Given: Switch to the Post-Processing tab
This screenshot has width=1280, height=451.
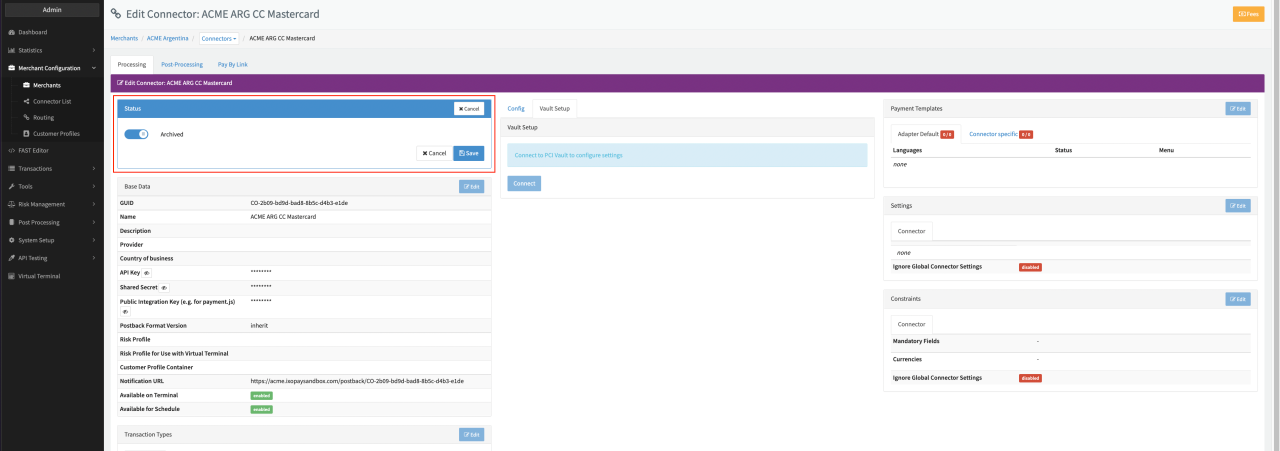Looking at the screenshot, I should coord(182,64).
